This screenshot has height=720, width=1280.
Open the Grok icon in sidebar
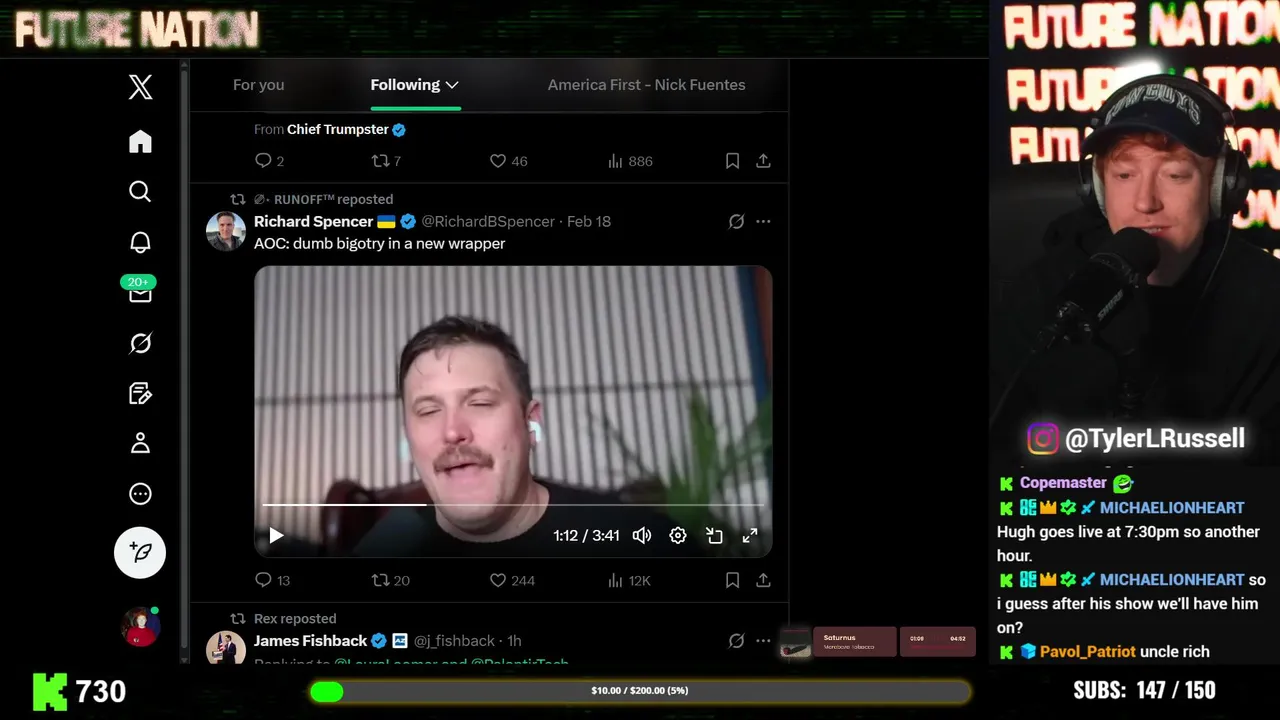pos(140,343)
